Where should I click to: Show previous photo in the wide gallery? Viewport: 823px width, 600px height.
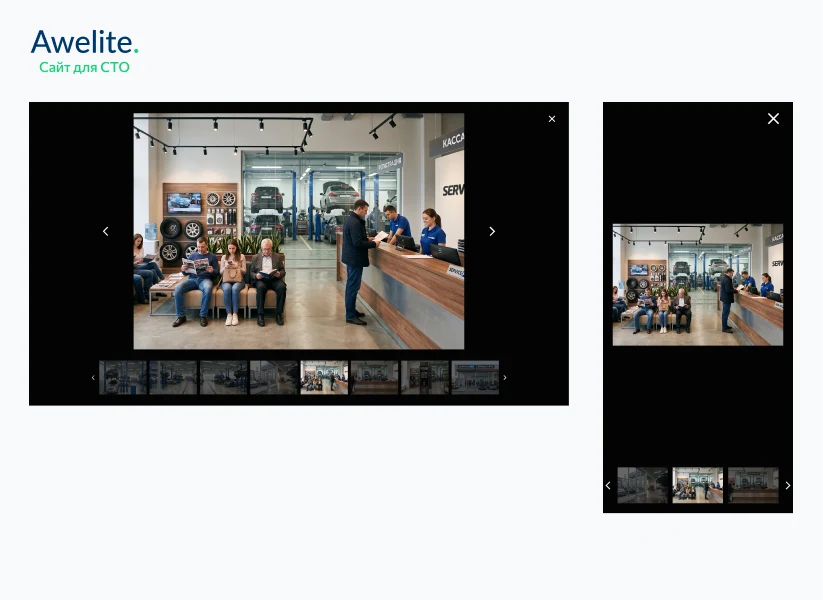(x=105, y=231)
